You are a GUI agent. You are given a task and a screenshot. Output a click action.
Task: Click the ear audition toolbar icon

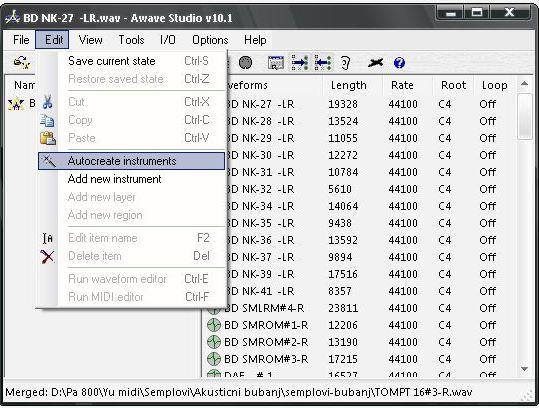tap(345, 63)
